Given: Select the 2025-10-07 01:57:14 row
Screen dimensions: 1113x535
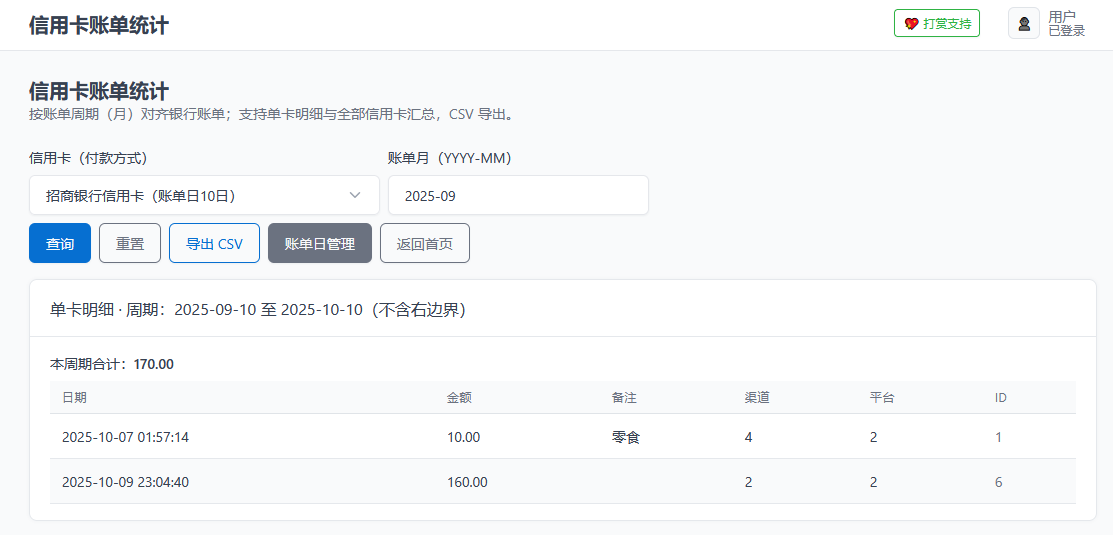Looking at the screenshot, I should 125,437.
